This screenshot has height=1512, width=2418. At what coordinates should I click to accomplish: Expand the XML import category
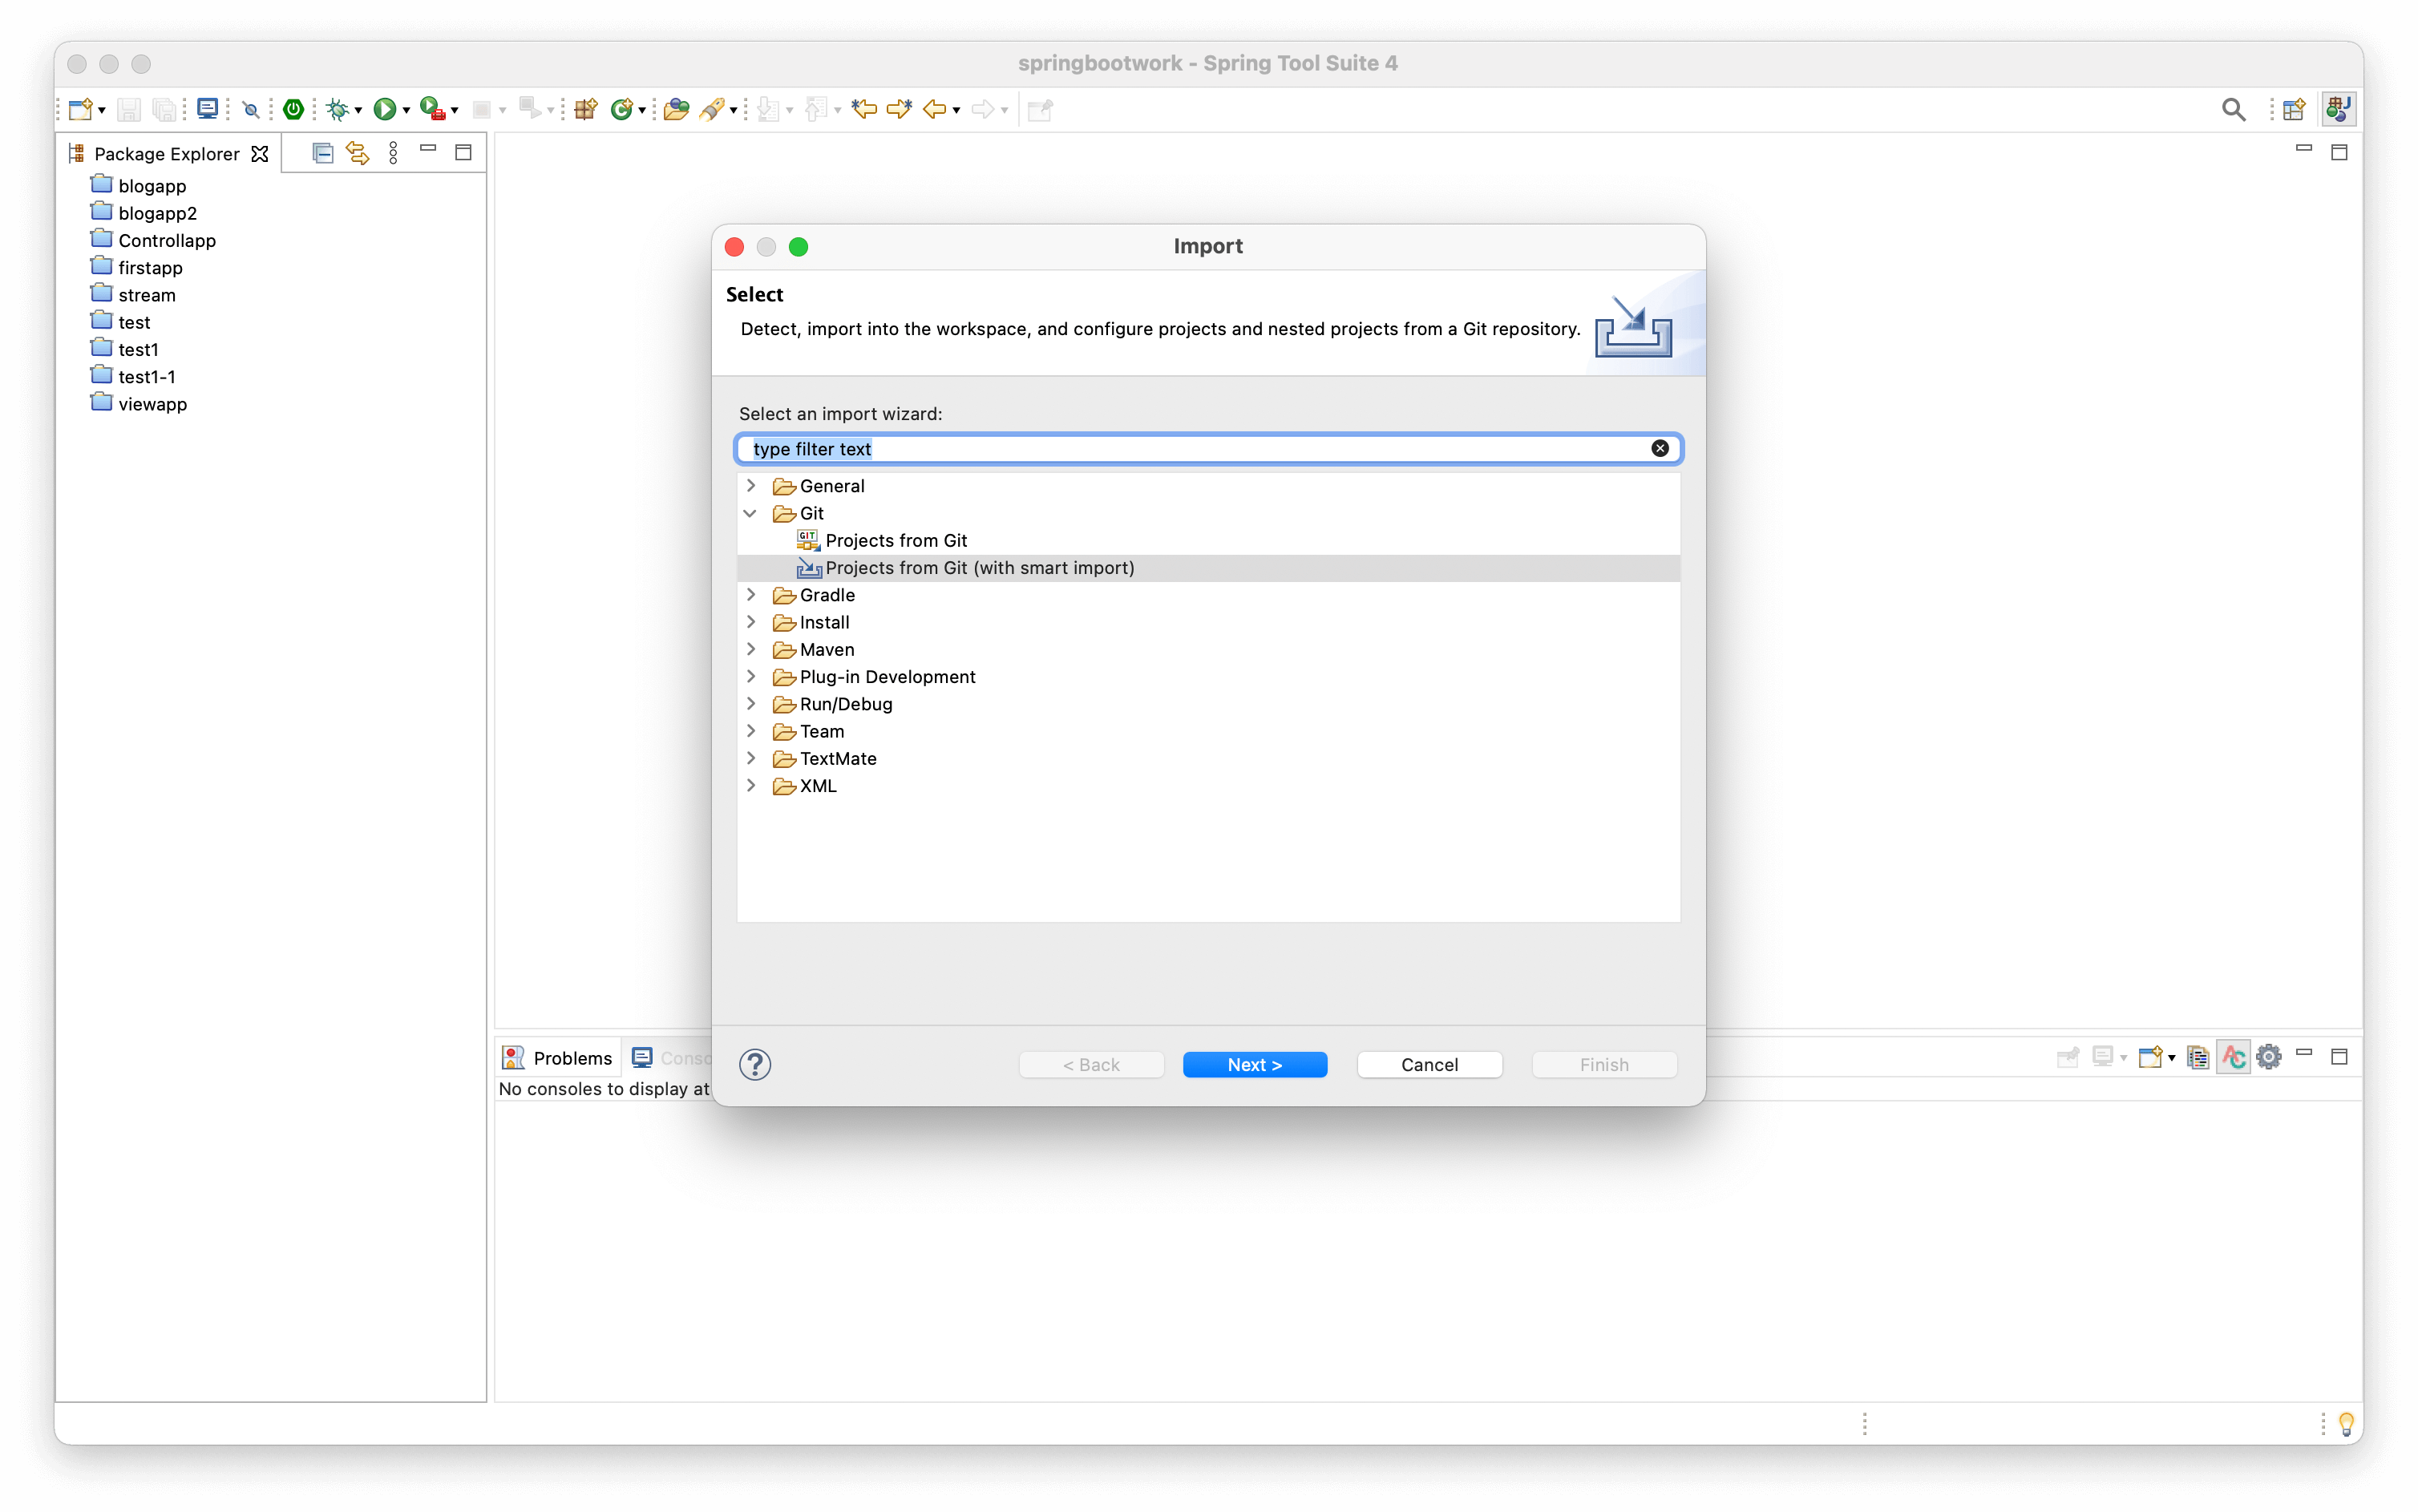click(x=751, y=785)
